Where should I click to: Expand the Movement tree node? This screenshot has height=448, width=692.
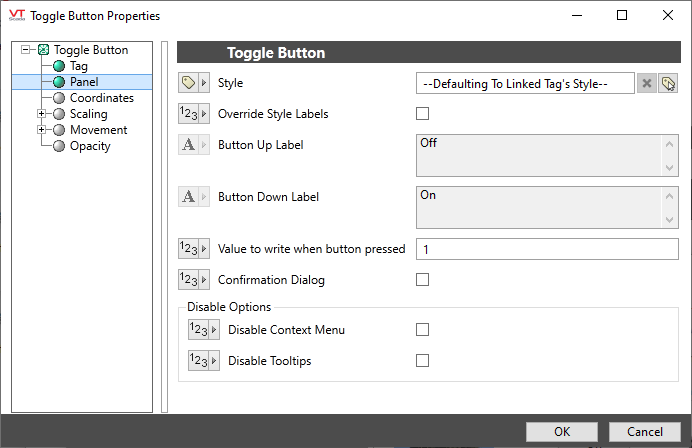[42, 130]
